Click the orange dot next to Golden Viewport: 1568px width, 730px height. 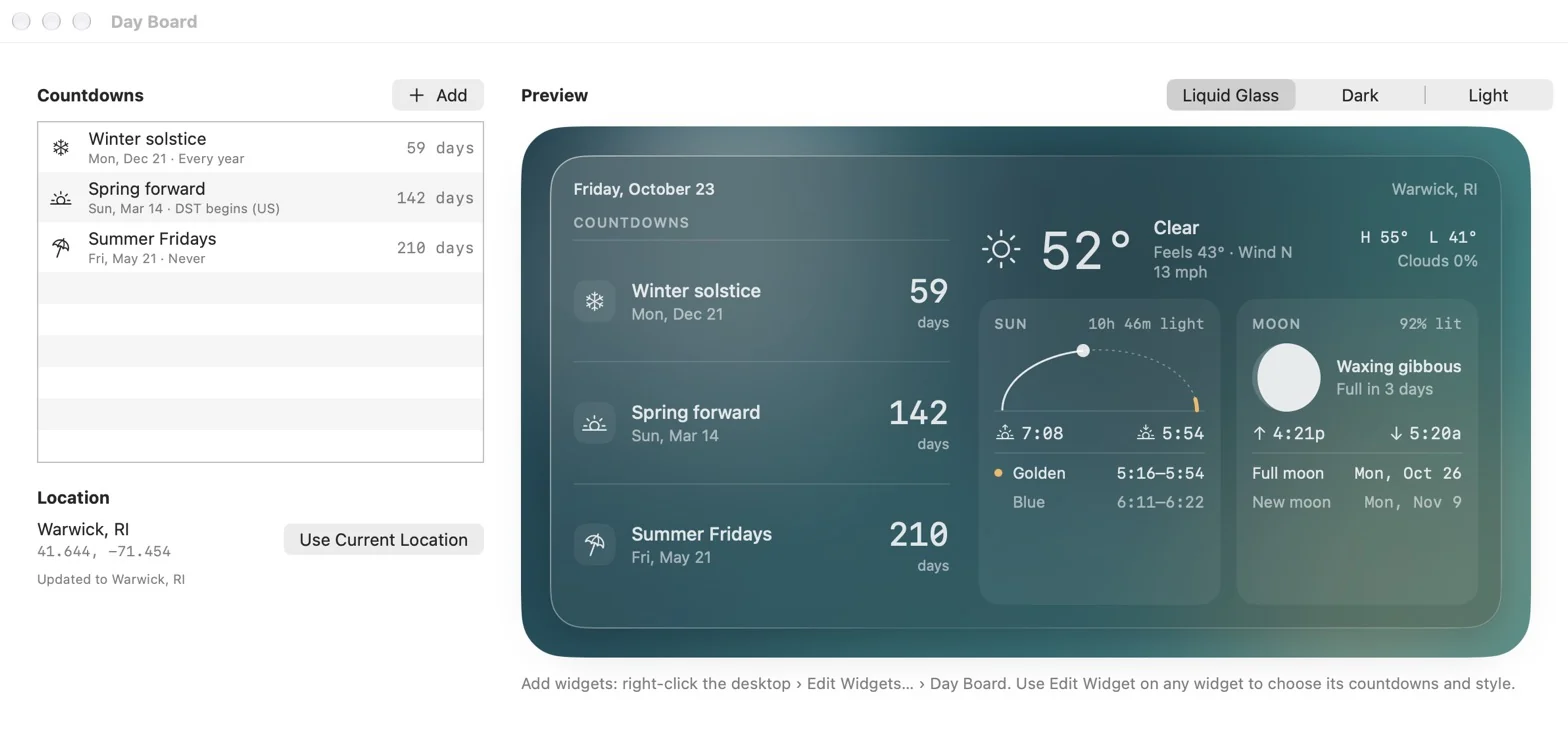point(998,473)
